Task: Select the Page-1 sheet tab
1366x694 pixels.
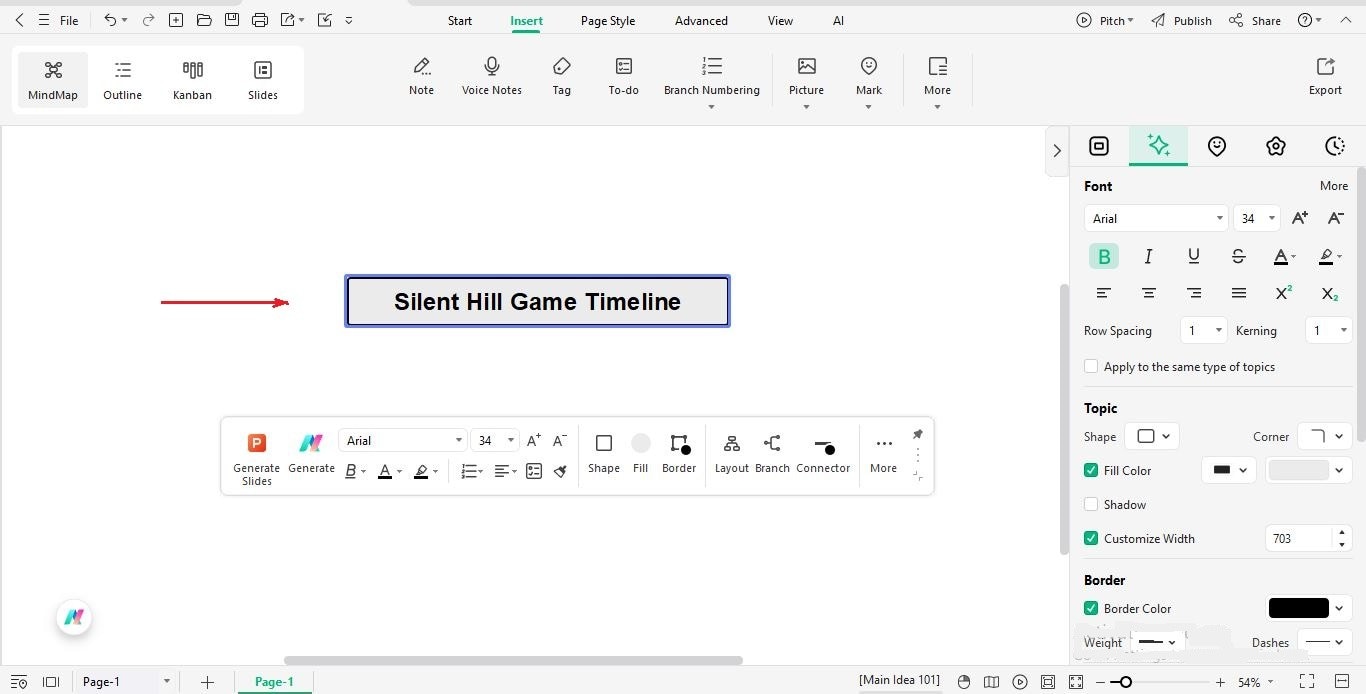Action: (x=274, y=682)
